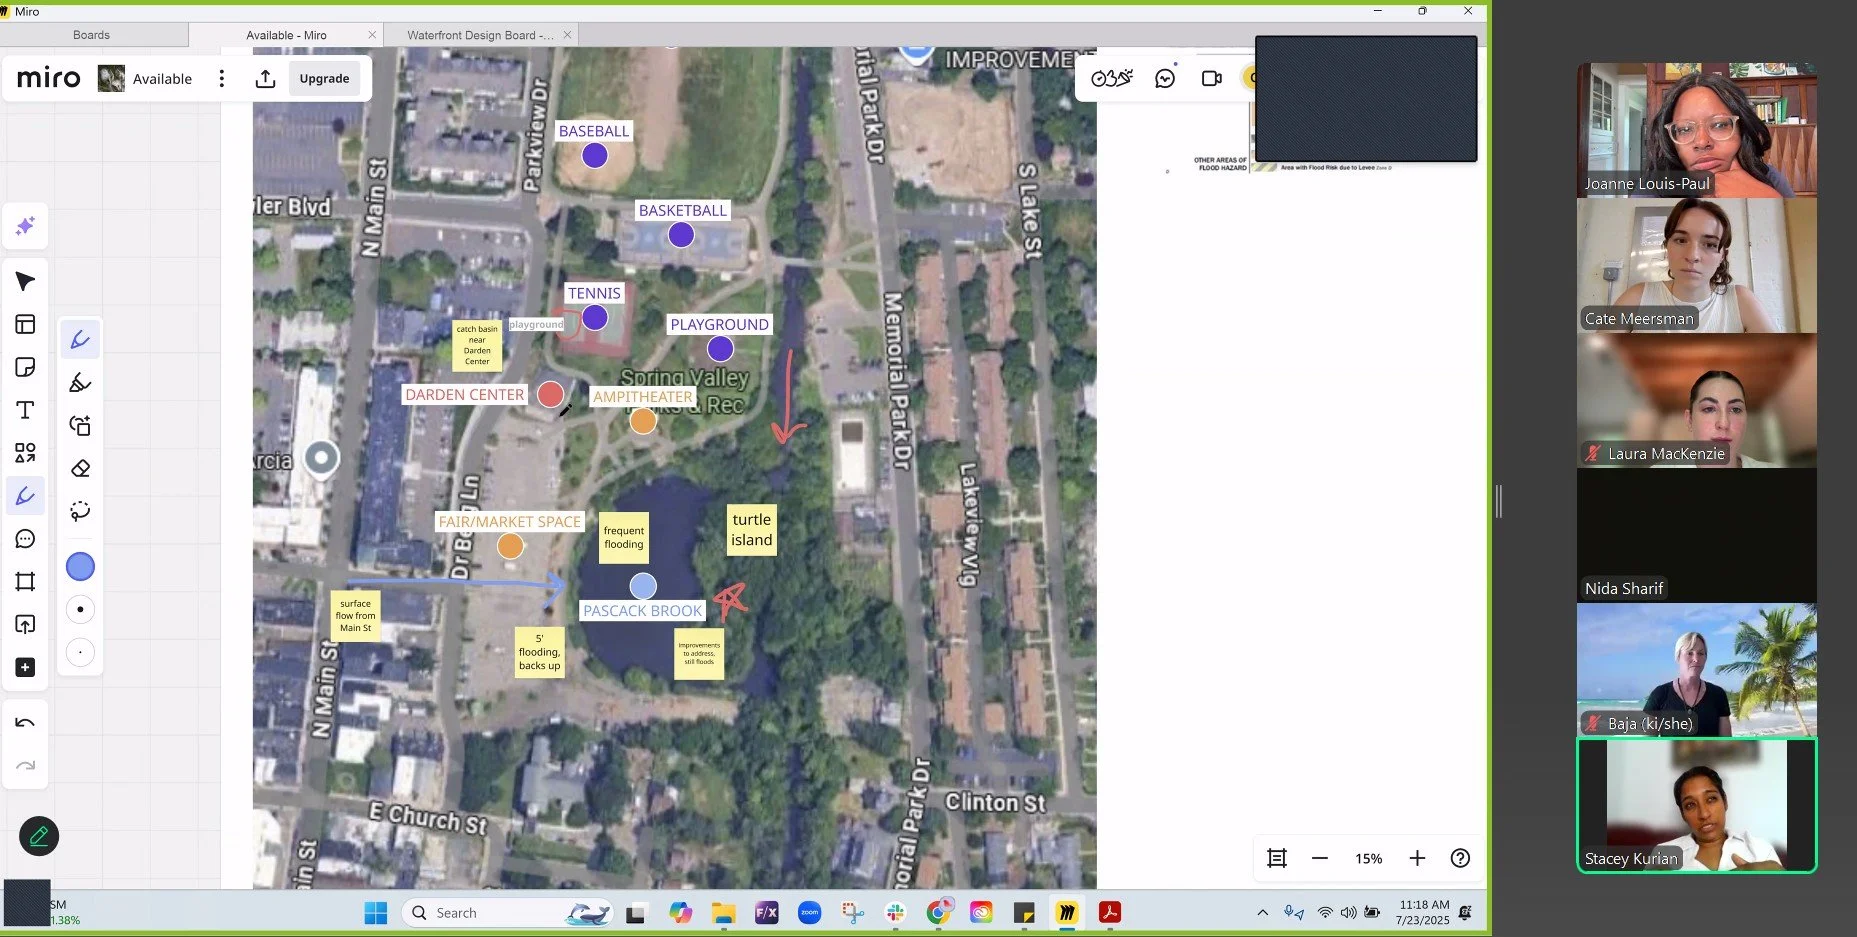The height and width of the screenshot is (937, 1857).
Task: Open File Explorer from the taskbar
Action: (x=723, y=912)
